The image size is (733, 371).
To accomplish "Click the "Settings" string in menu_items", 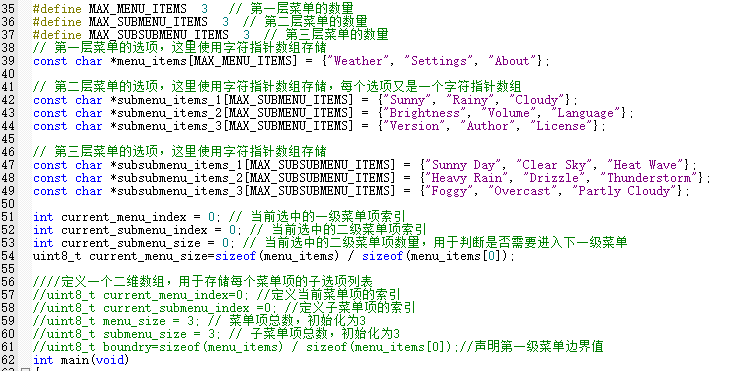I will click(439, 61).
